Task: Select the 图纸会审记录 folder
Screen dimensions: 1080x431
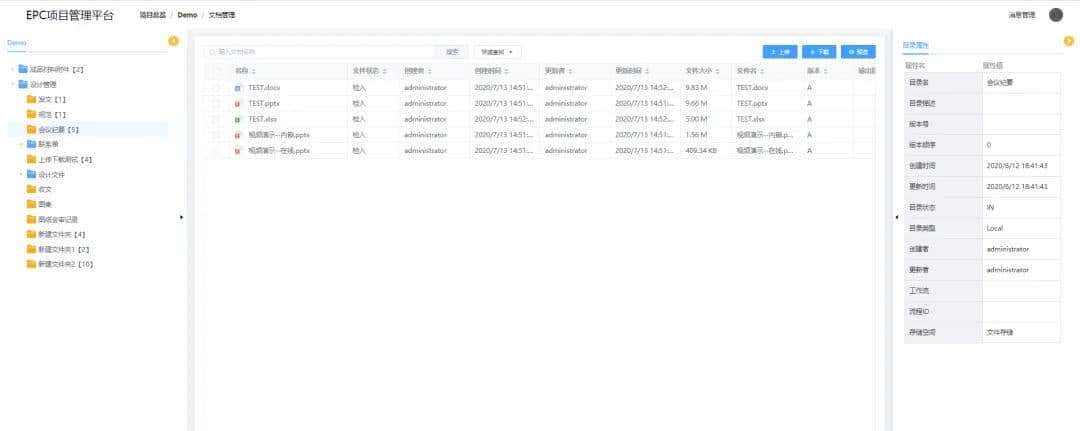Action: (x=59, y=220)
